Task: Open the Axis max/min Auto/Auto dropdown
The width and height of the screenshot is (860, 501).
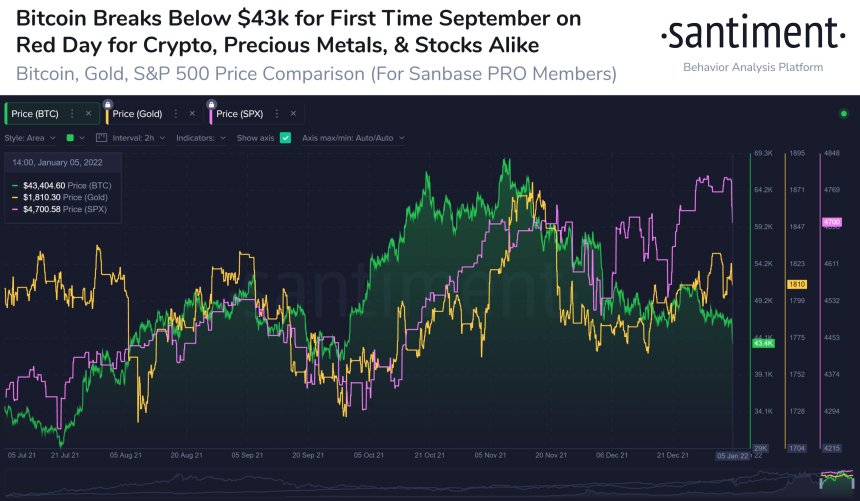Action: (x=353, y=138)
